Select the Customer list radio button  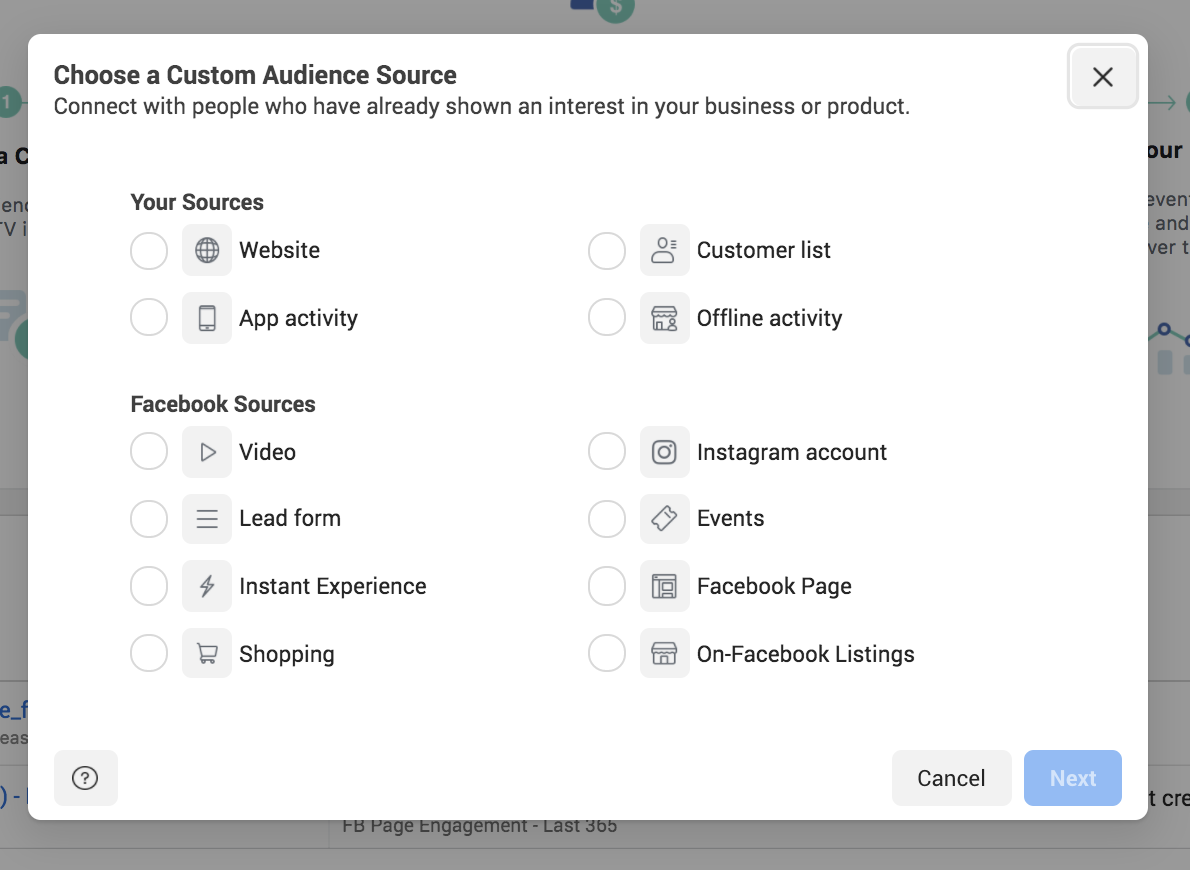pyautogui.click(x=607, y=250)
